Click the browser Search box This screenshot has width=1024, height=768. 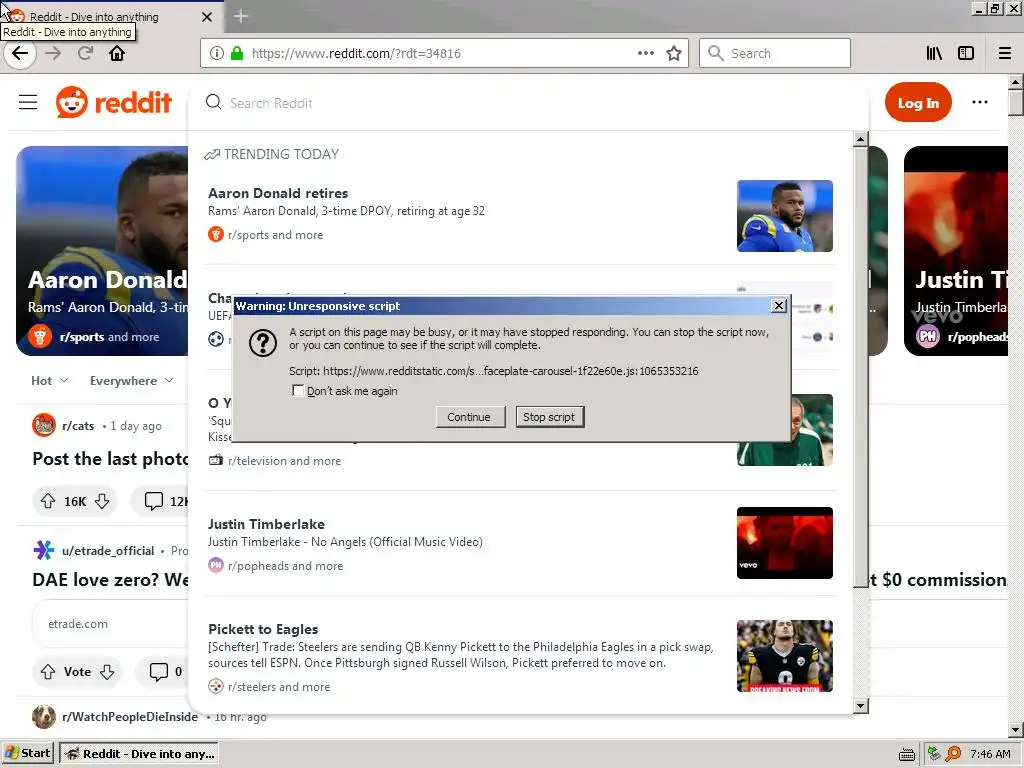coord(775,54)
